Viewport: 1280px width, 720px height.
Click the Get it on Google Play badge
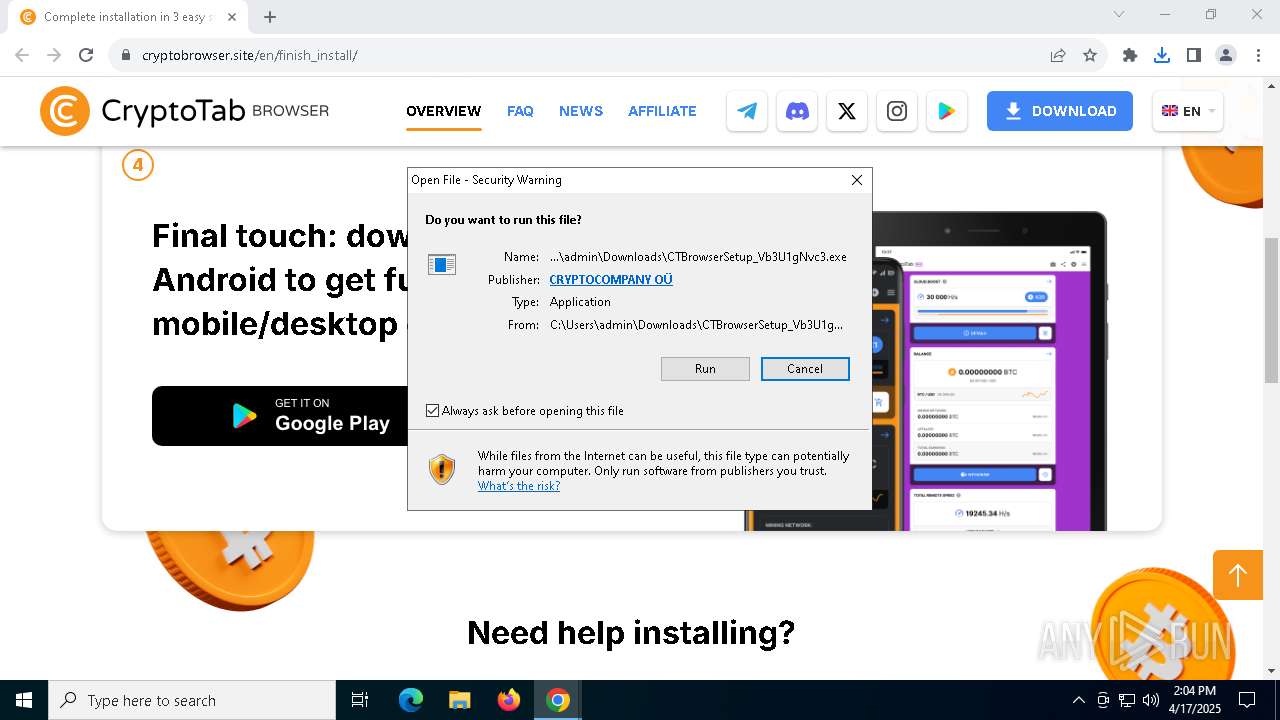click(x=280, y=416)
